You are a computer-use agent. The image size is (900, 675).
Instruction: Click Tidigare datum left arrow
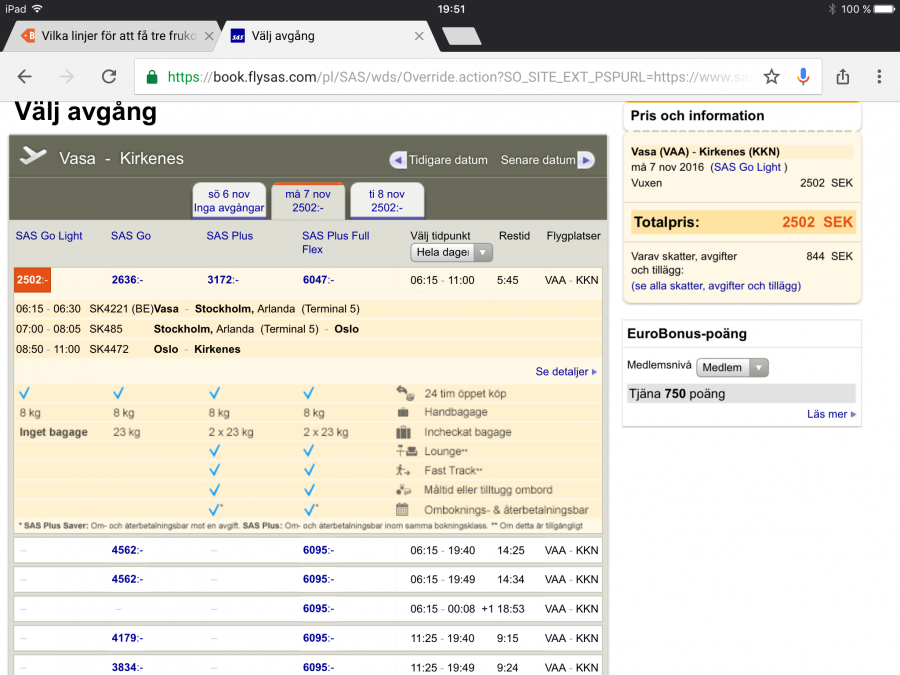[398, 160]
